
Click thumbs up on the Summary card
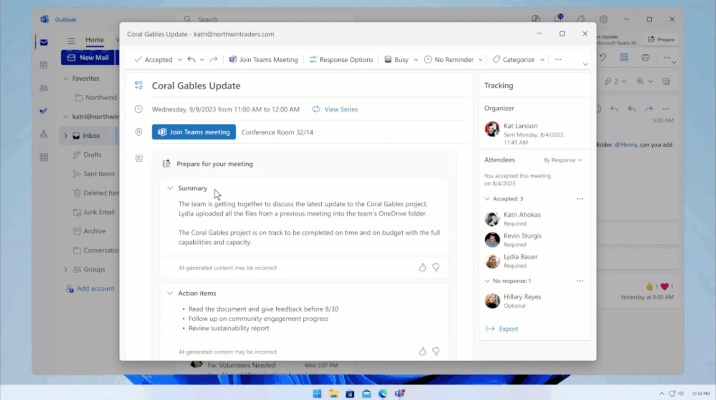(422, 267)
